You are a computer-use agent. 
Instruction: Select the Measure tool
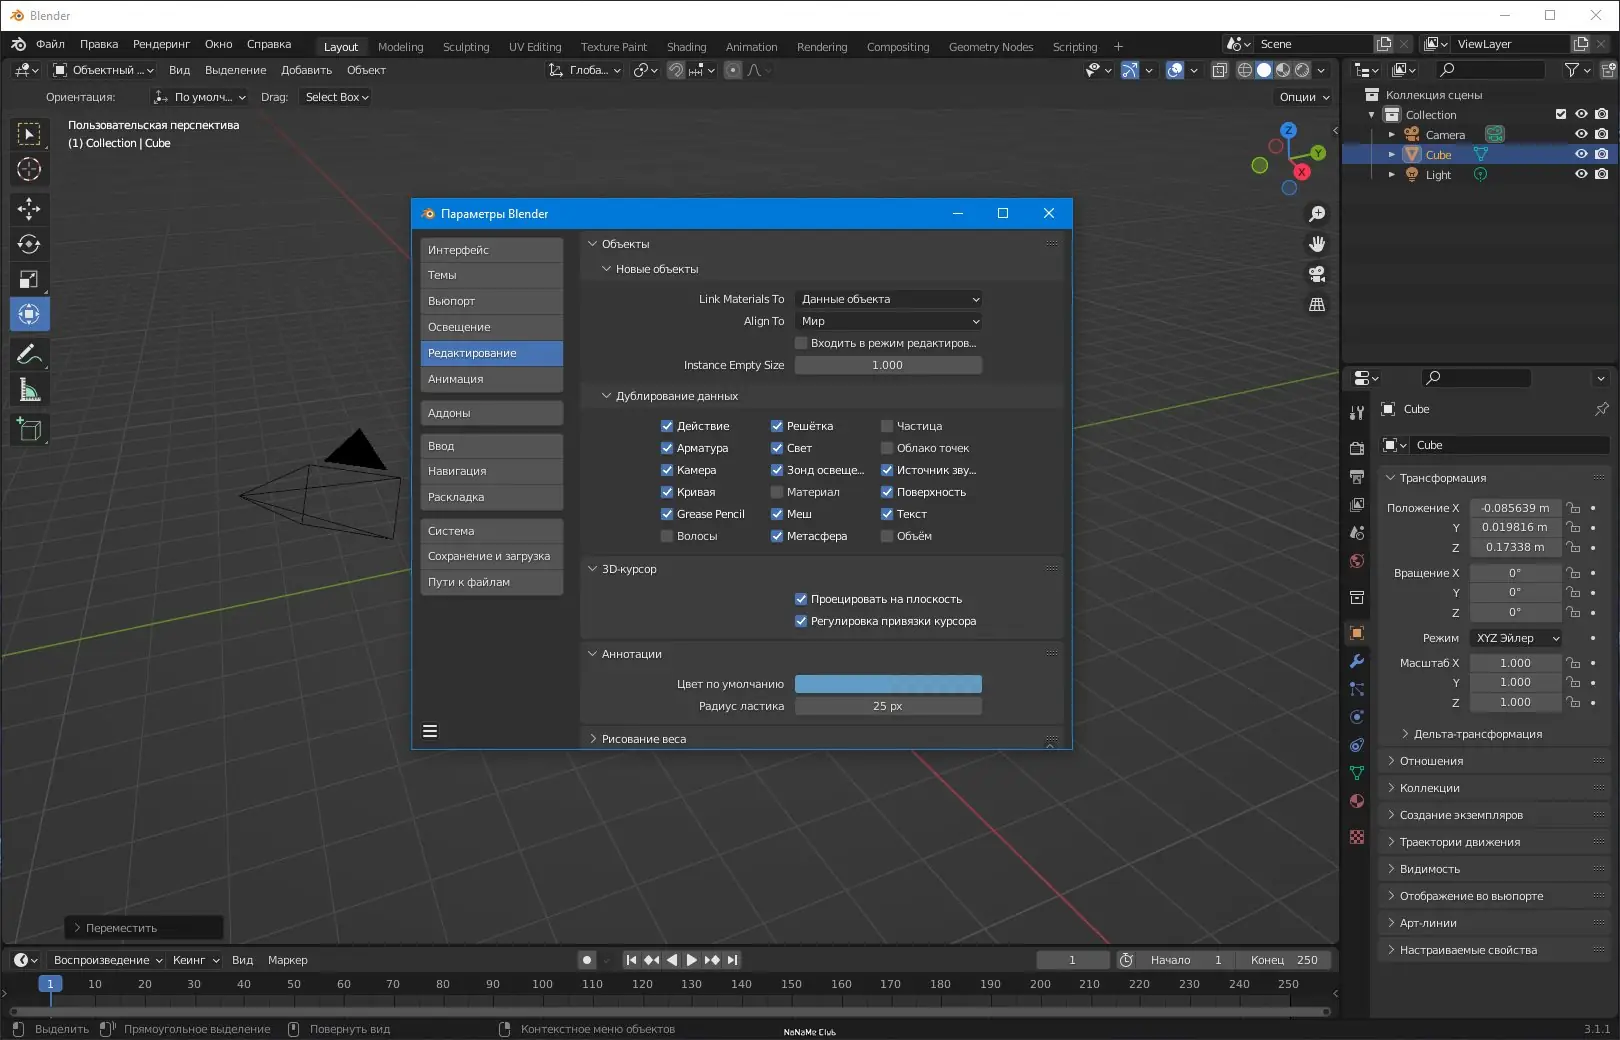point(29,390)
